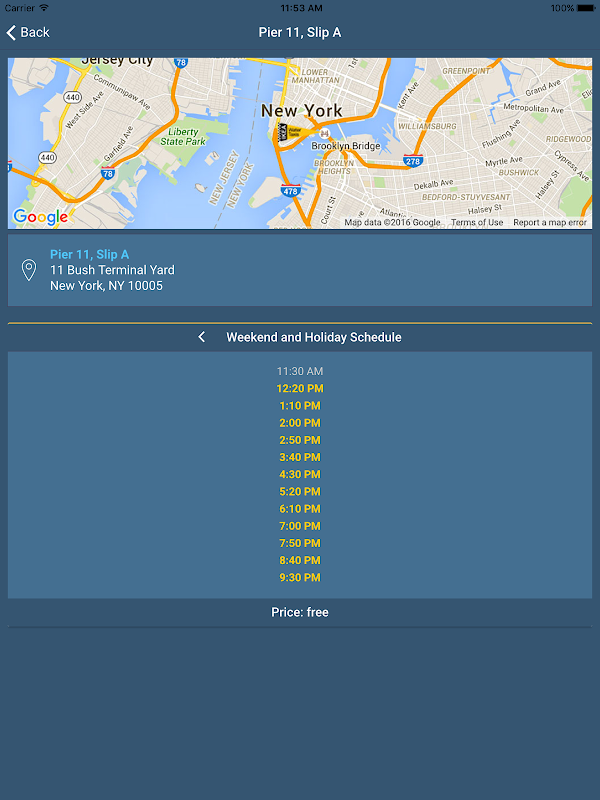
Task: Select the 5:20 PM departure time
Action: pos(300,491)
